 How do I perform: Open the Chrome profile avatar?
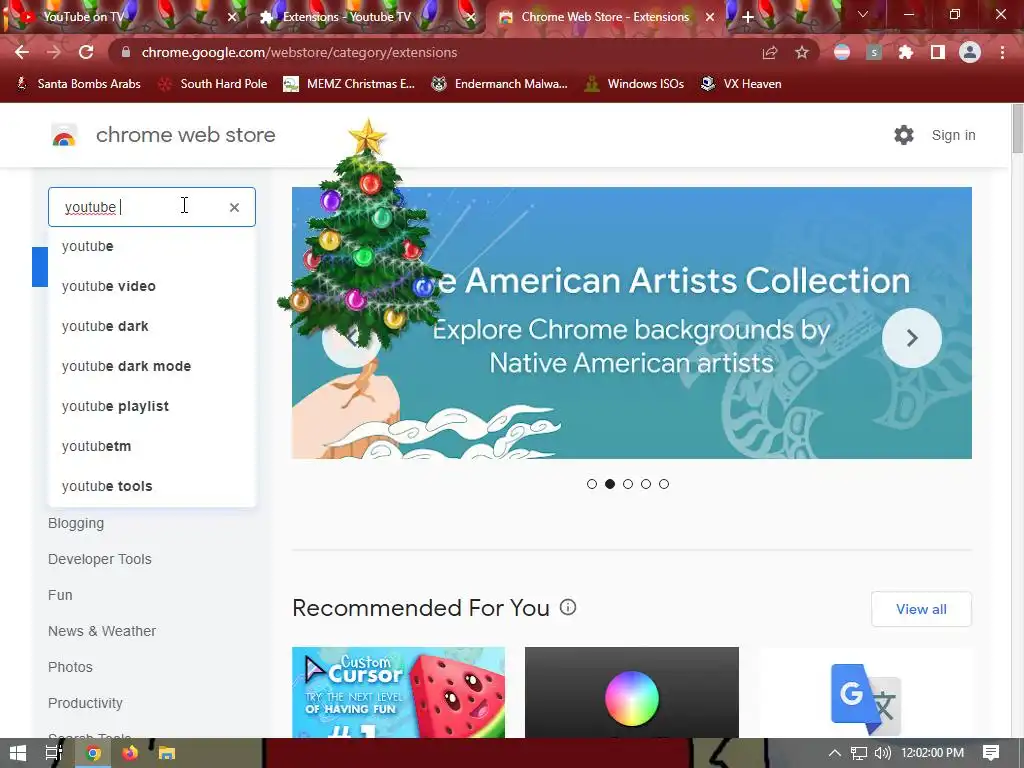pyautogui.click(x=970, y=52)
